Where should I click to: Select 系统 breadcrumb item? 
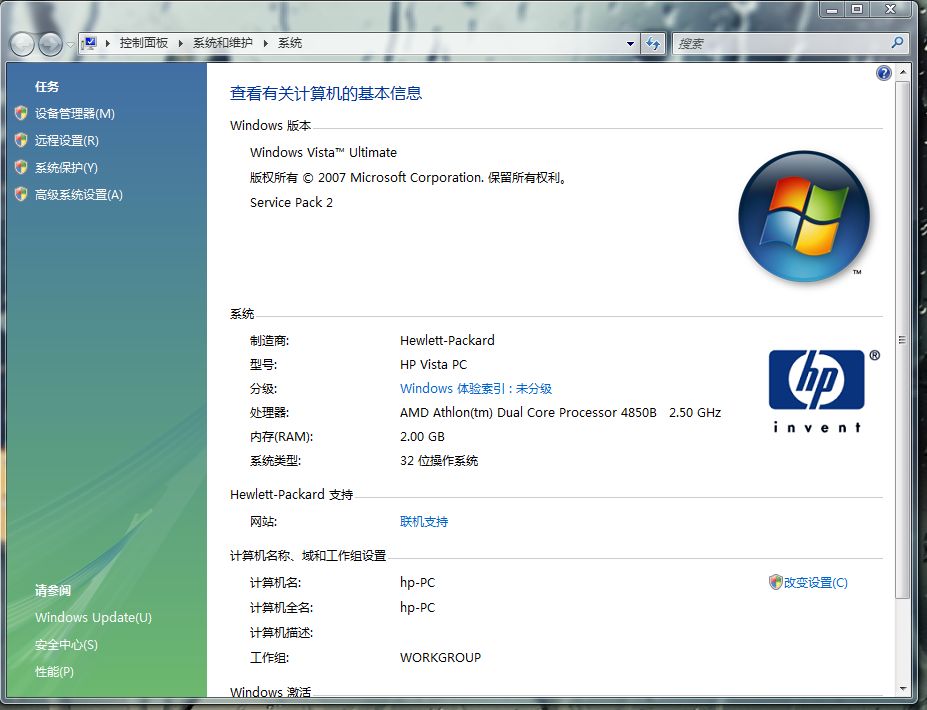290,43
